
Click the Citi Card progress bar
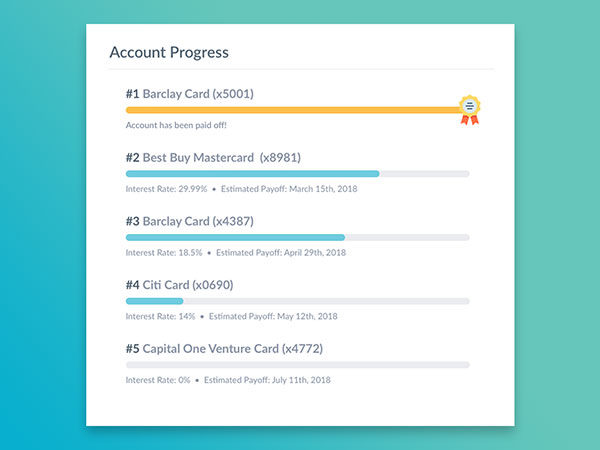click(x=155, y=301)
